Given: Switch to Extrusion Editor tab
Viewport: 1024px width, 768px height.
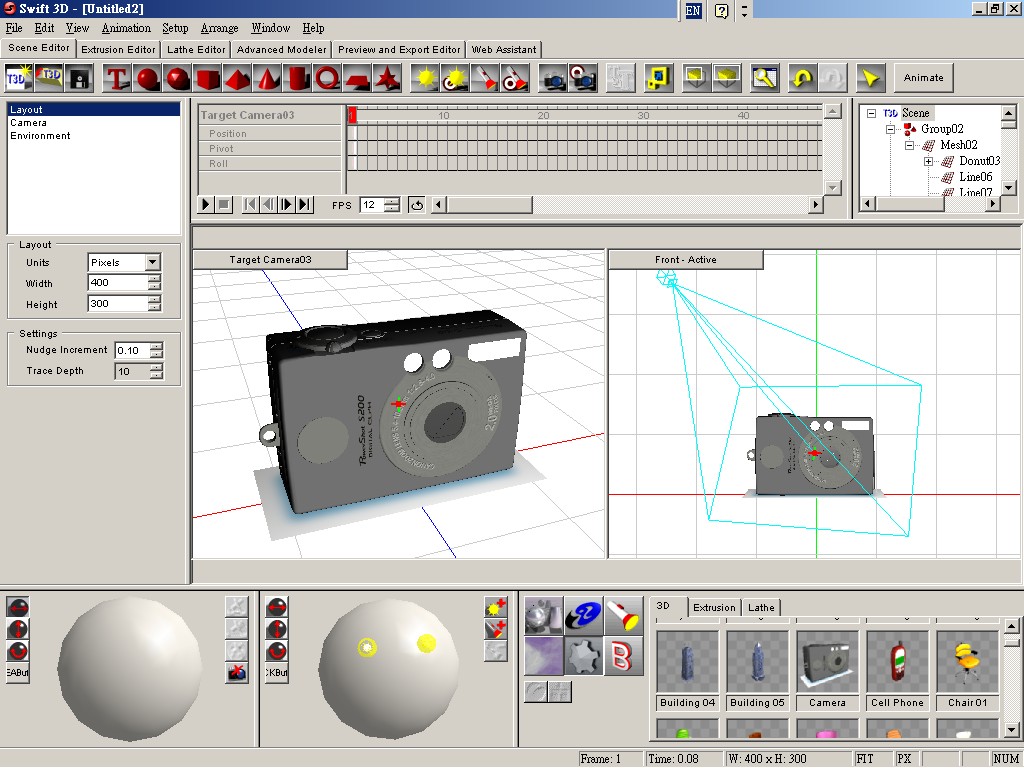Looking at the screenshot, I should (x=118, y=50).
